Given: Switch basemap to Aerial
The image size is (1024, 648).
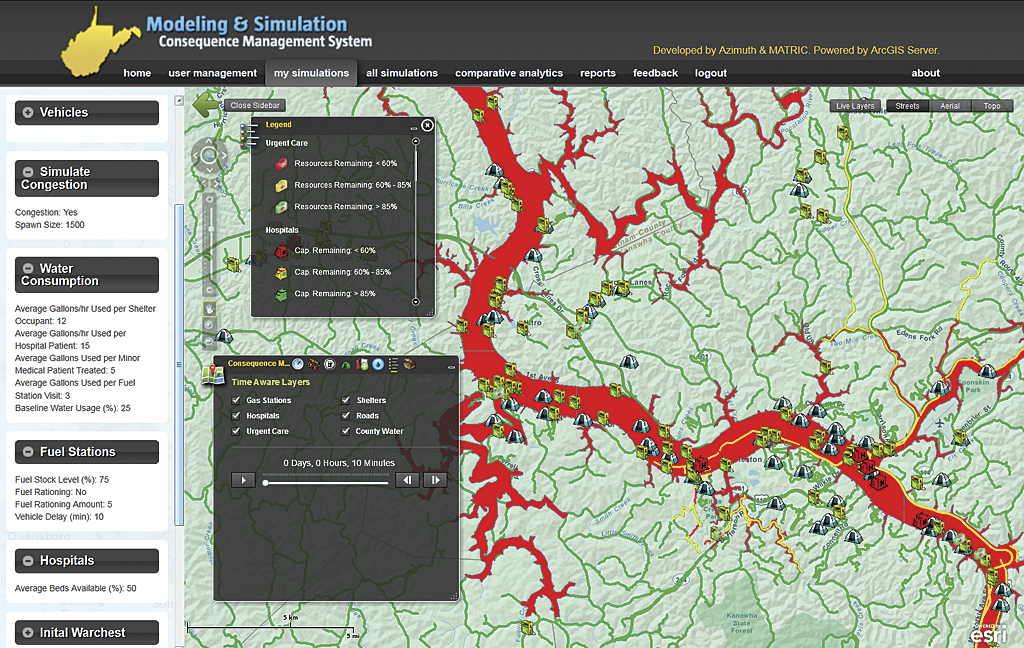Looking at the screenshot, I should (950, 106).
